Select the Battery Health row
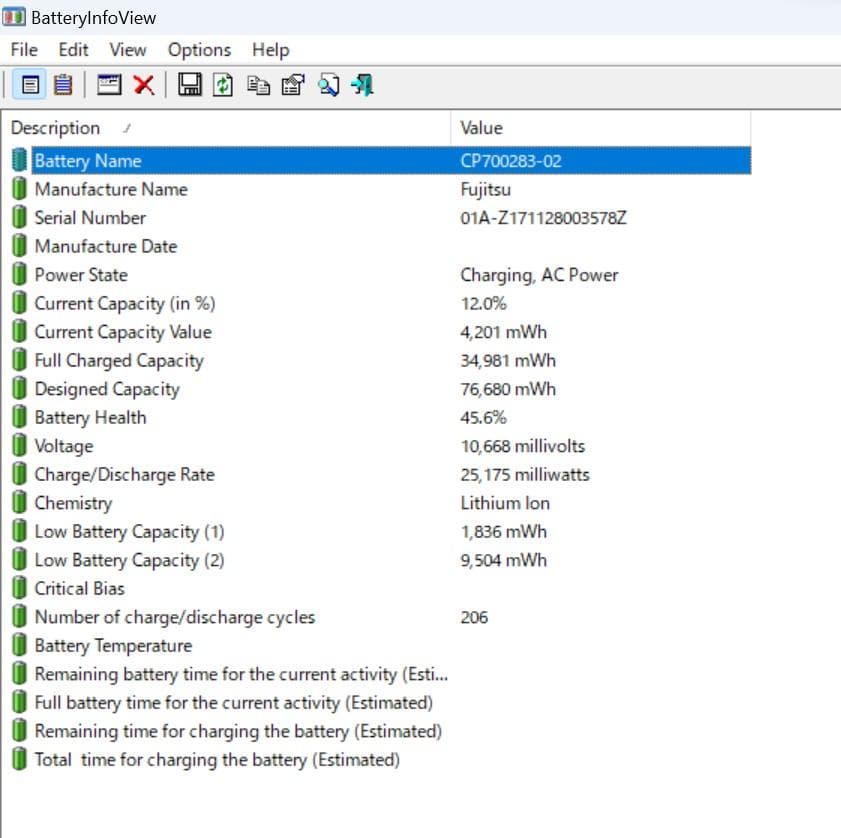Viewport: 841px width, 838px height. [x=90, y=418]
